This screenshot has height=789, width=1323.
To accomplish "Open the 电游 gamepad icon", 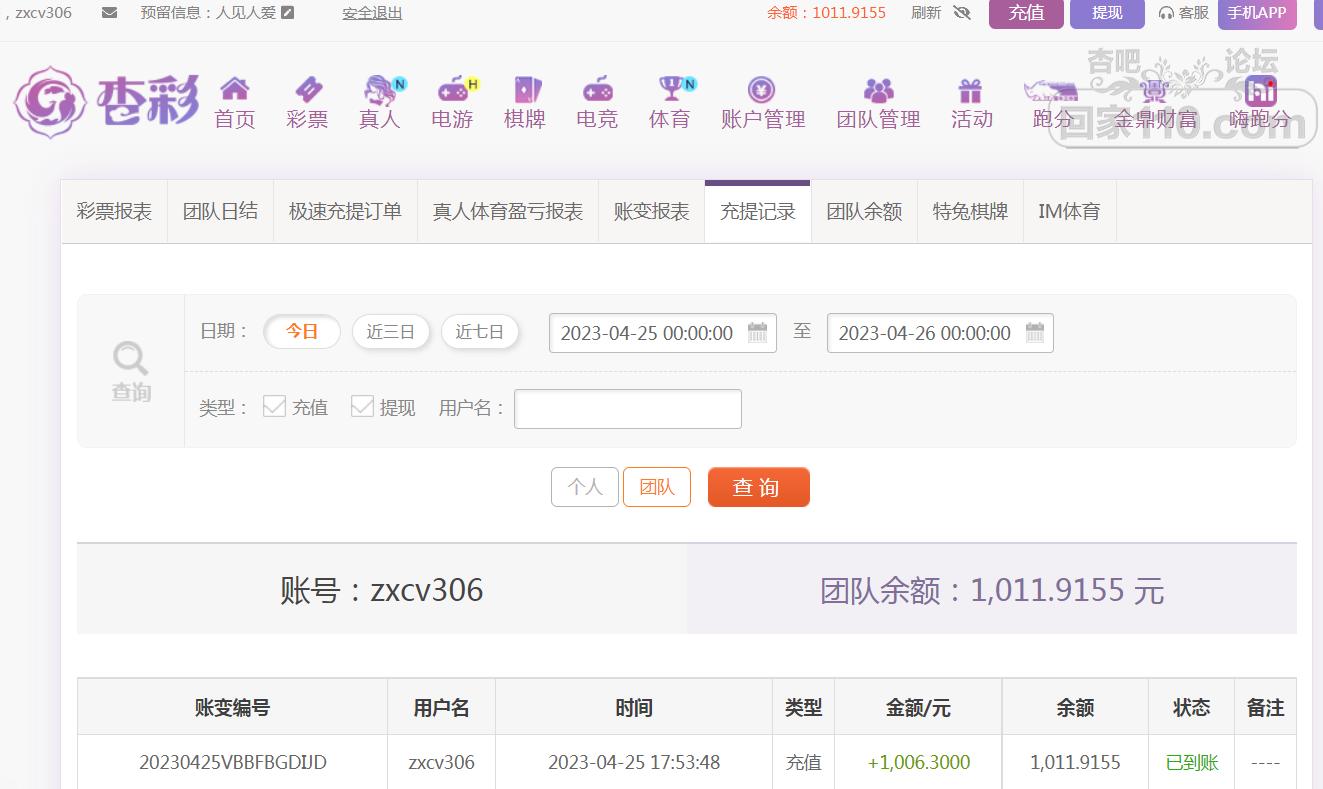I will click(x=453, y=90).
